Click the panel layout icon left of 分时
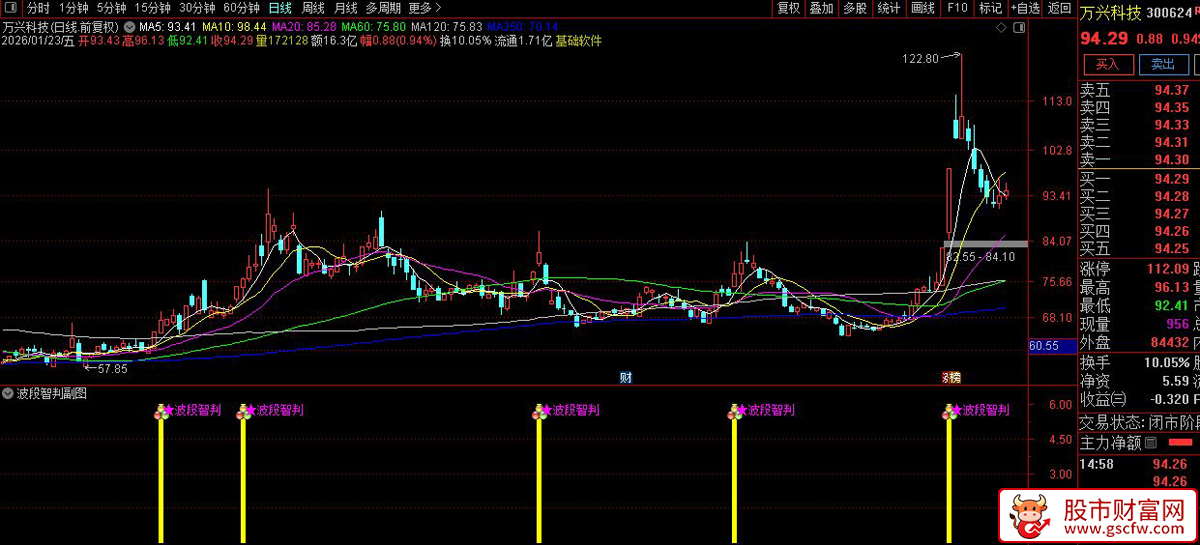 pos(9,8)
